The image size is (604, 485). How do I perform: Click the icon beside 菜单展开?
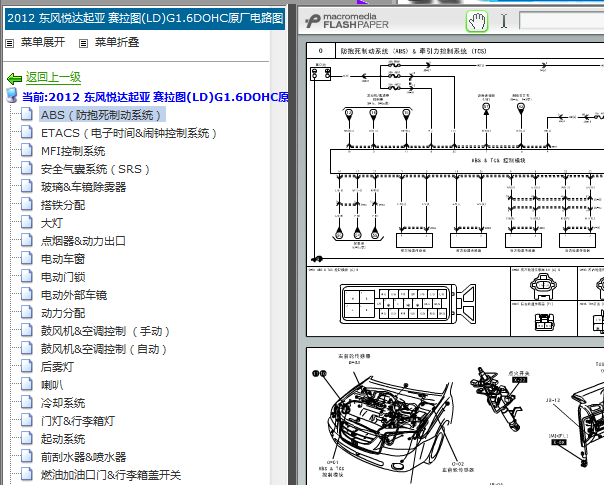[x=10, y=43]
